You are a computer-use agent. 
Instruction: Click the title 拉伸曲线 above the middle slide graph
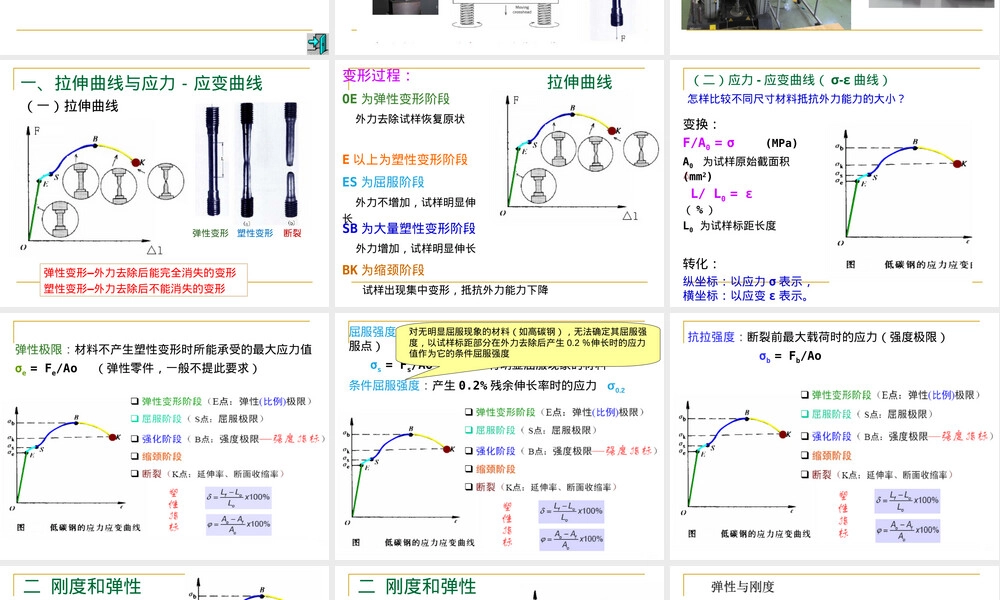(580, 82)
